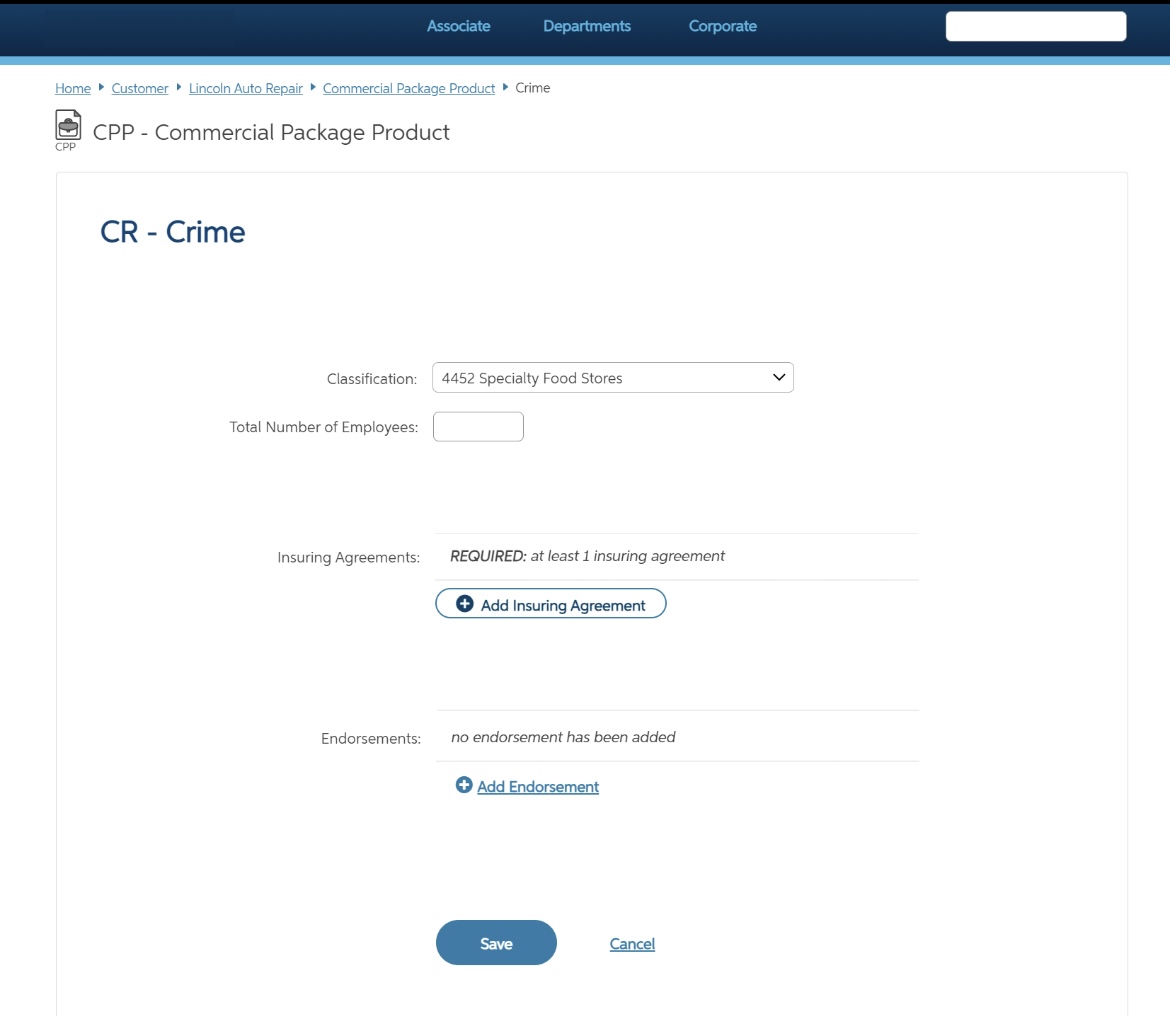This screenshot has width=1170, height=1016.
Task: Click the Add Insuring Agreement button label
Action: click(x=563, y=605)
